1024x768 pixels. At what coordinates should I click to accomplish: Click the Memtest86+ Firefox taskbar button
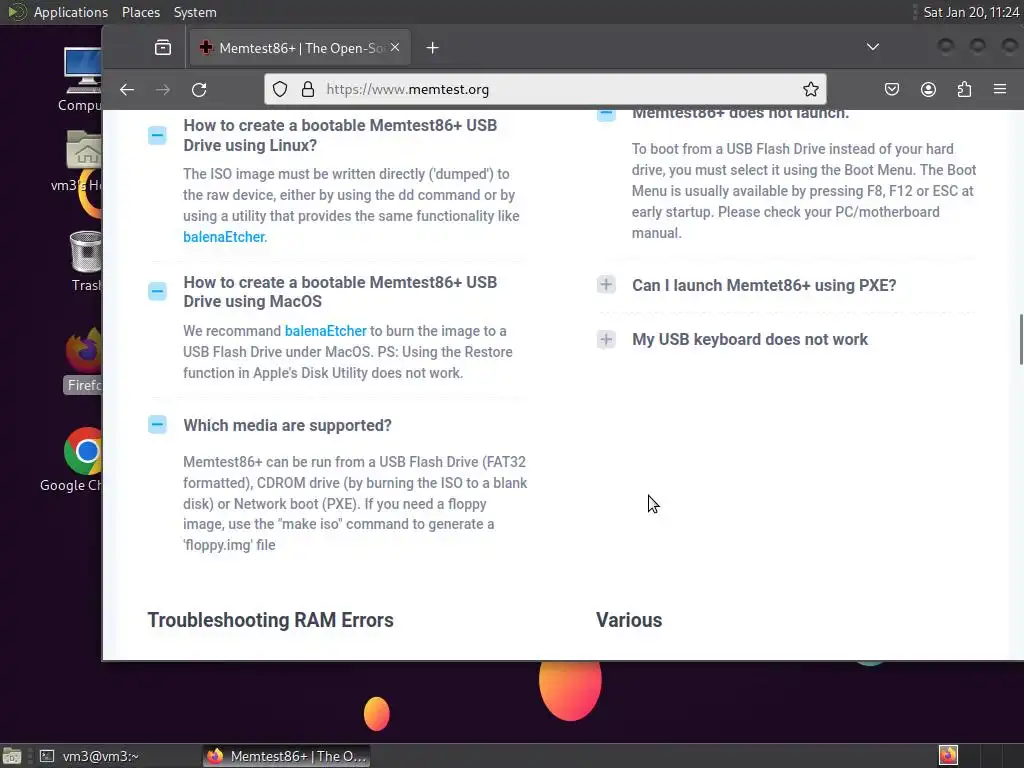click(x=287, y=756)
